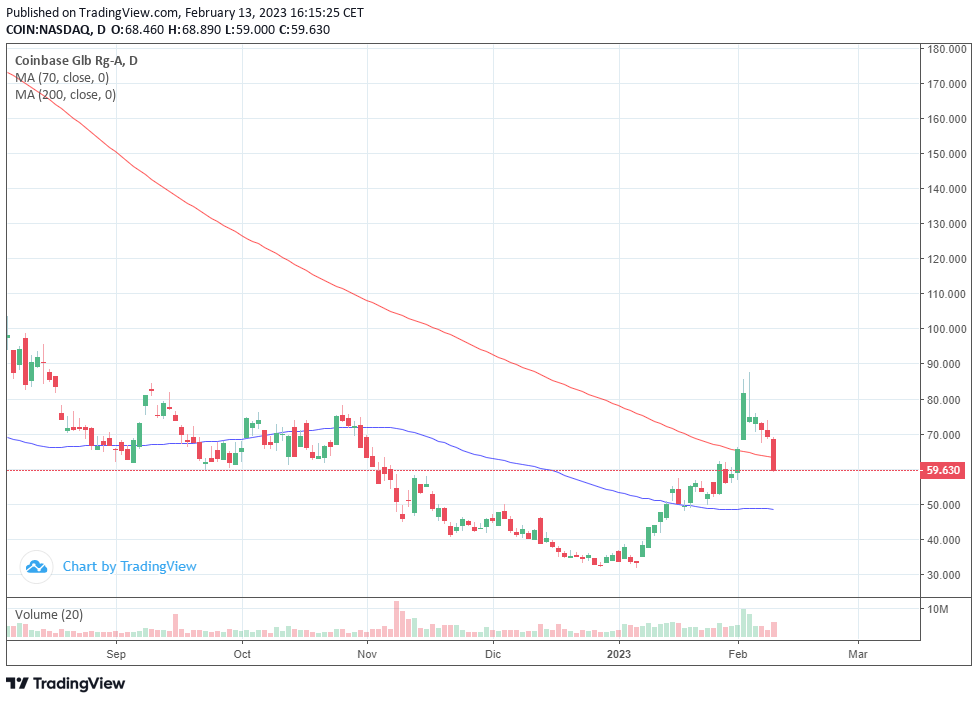Click the 140.000 price axis label

(x=946, y=188)
